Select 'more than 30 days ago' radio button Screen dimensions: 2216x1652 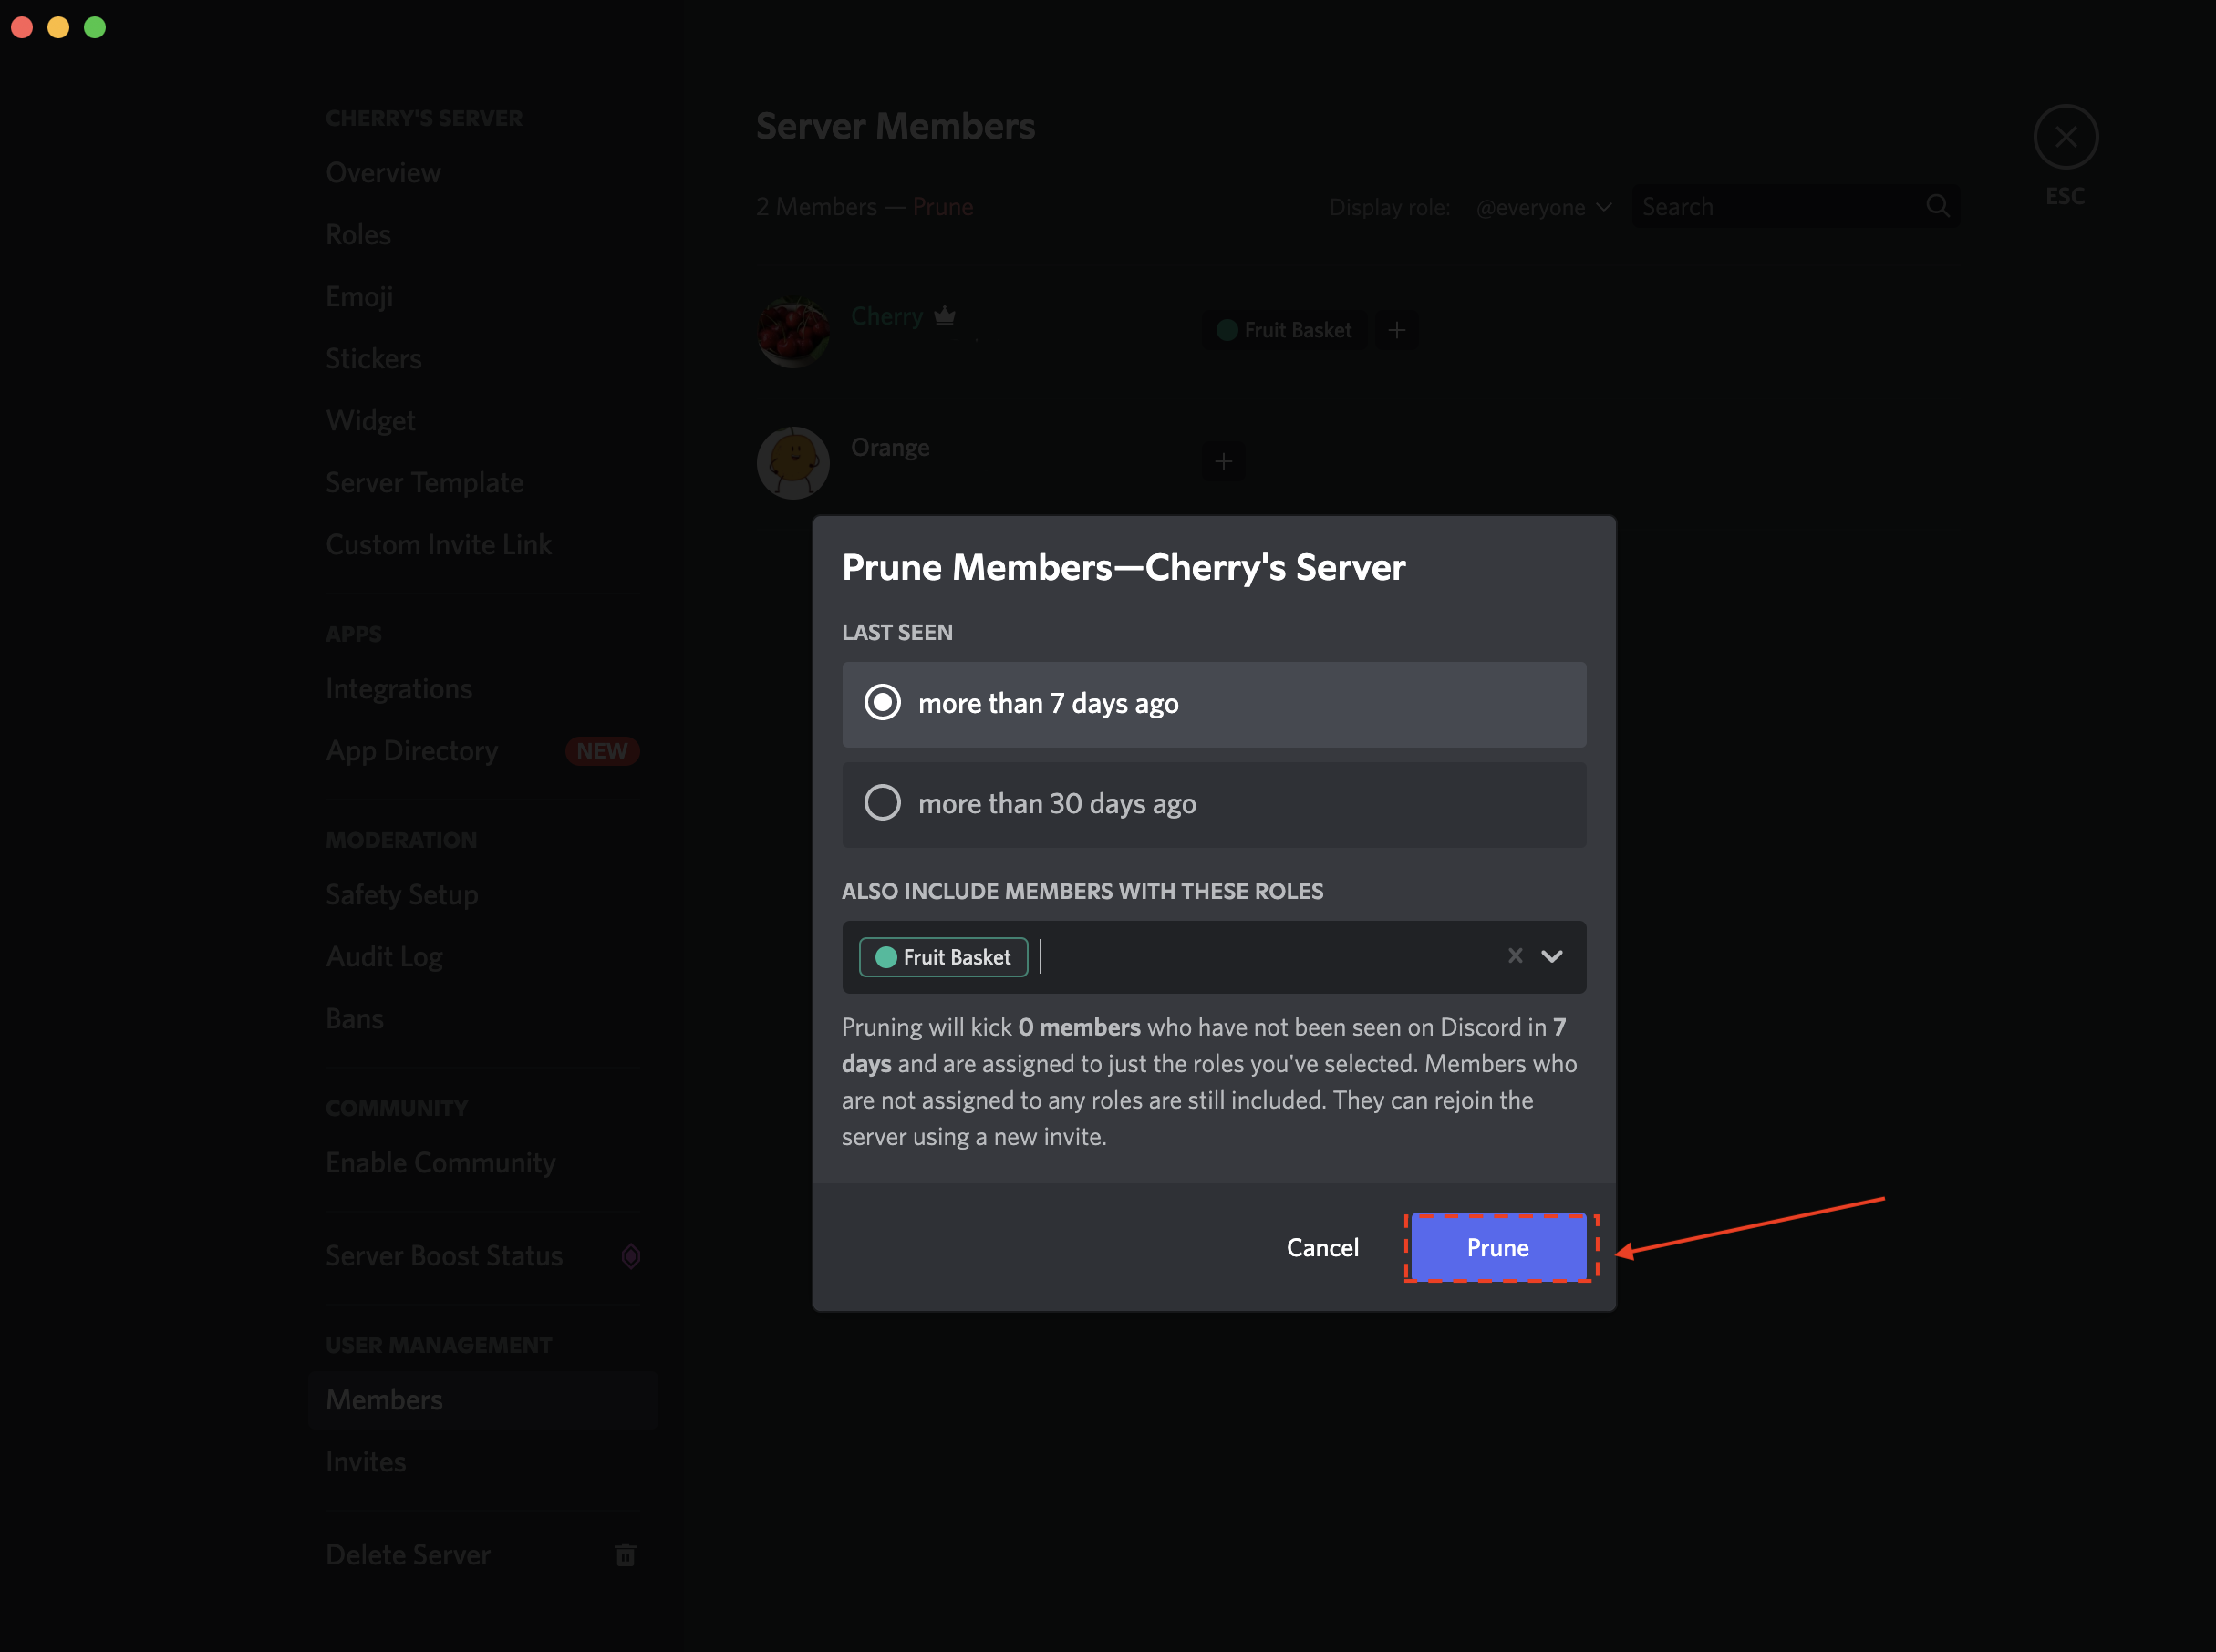coord(885,803)
